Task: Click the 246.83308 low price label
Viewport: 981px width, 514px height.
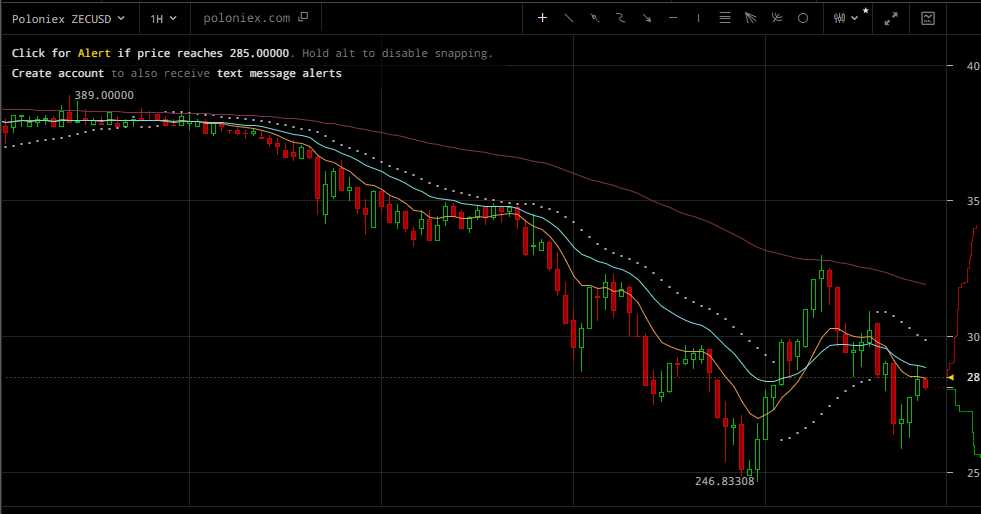Action: tap(724, 481)
